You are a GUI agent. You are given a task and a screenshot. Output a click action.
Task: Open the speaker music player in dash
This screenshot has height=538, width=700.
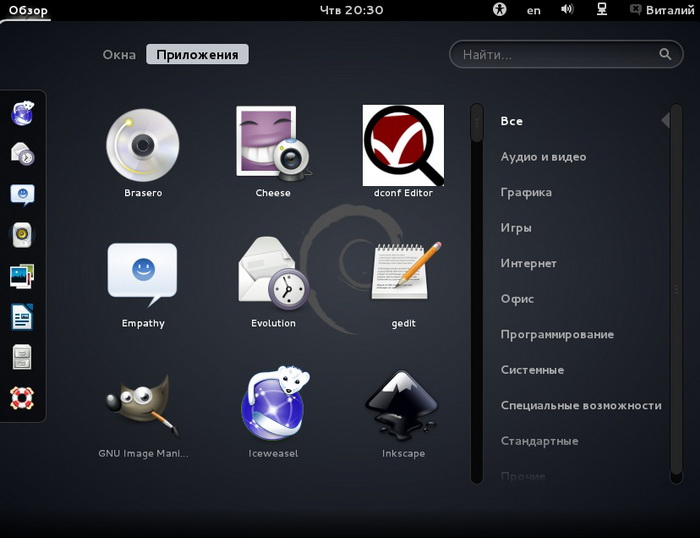(22, 234)
